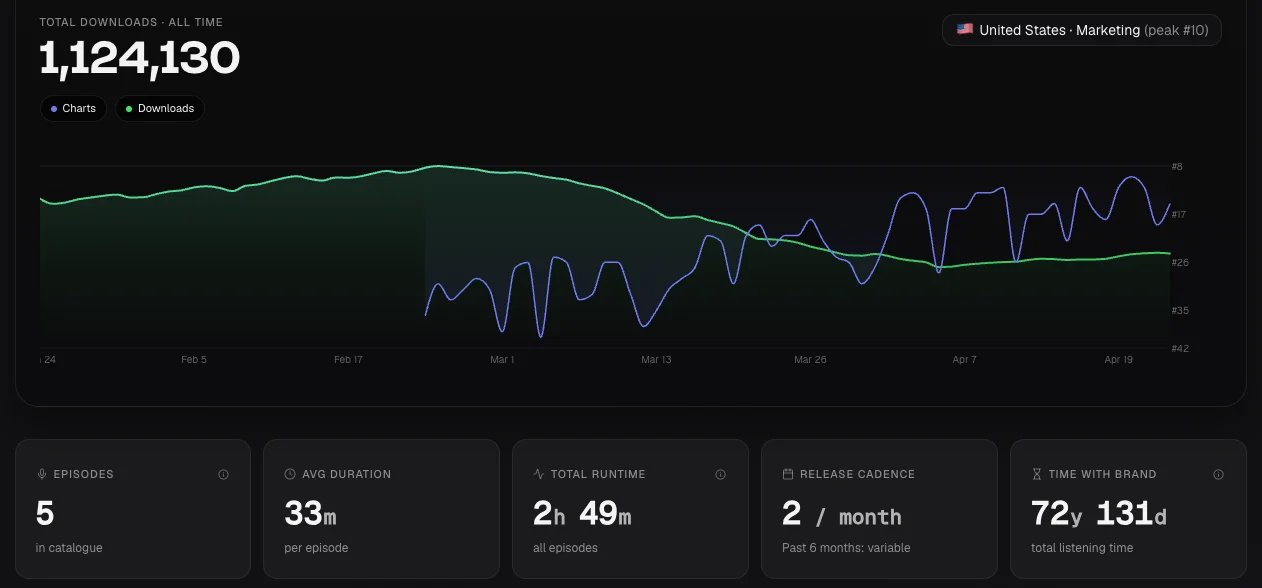Click the calendar icon beside Release Cadence
Screen dimensions: 1262x588
coord(788,474)
